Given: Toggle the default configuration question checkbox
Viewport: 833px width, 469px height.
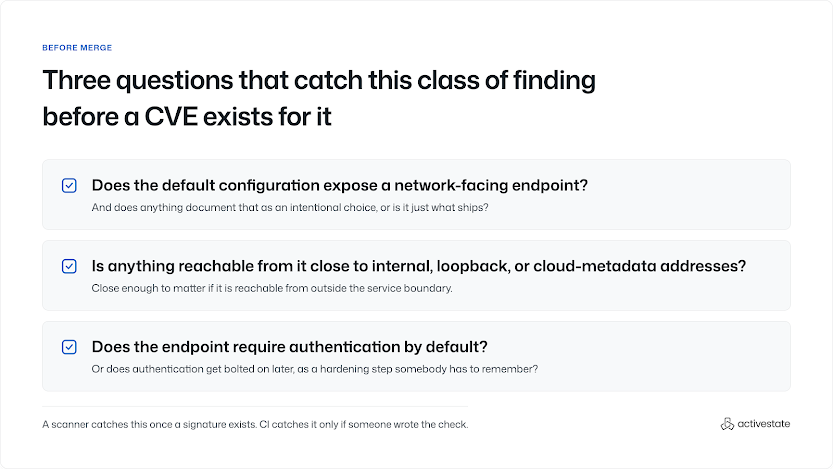Looking at the screenshot, I should click(x=69, y=185).
